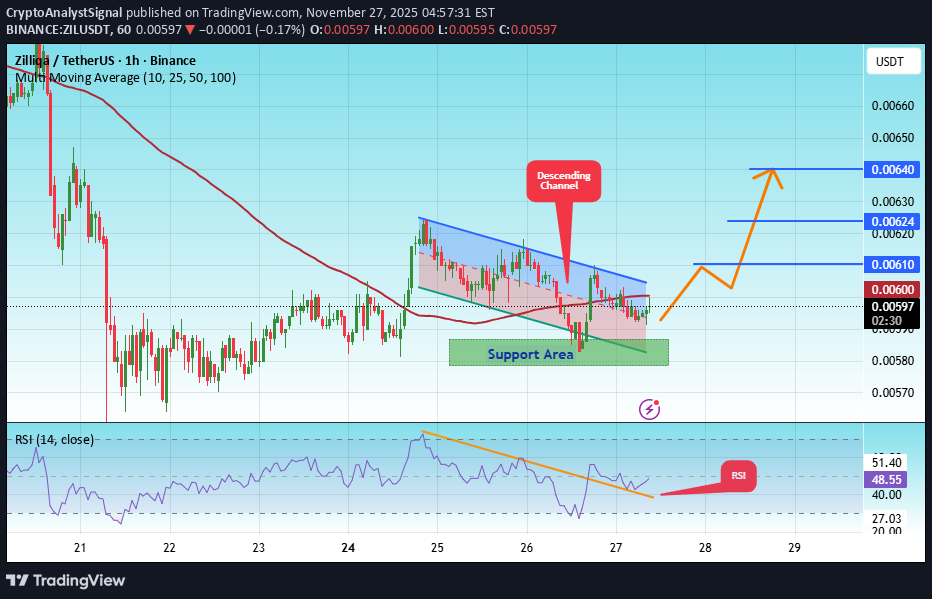Click the red RSI callout on the indicator pane
The width and height of the screenshot is (932, 599).
pyautogui.click(x=737, y=476)
